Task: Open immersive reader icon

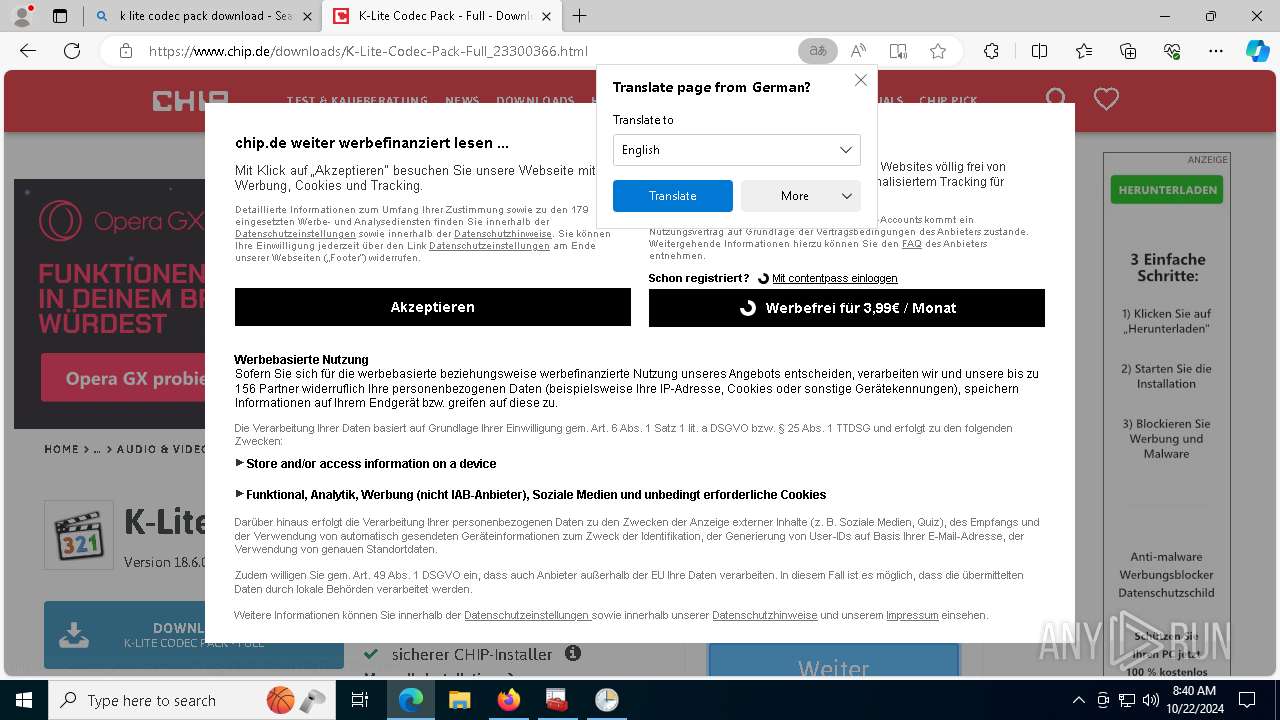Action: coord(898,51)
